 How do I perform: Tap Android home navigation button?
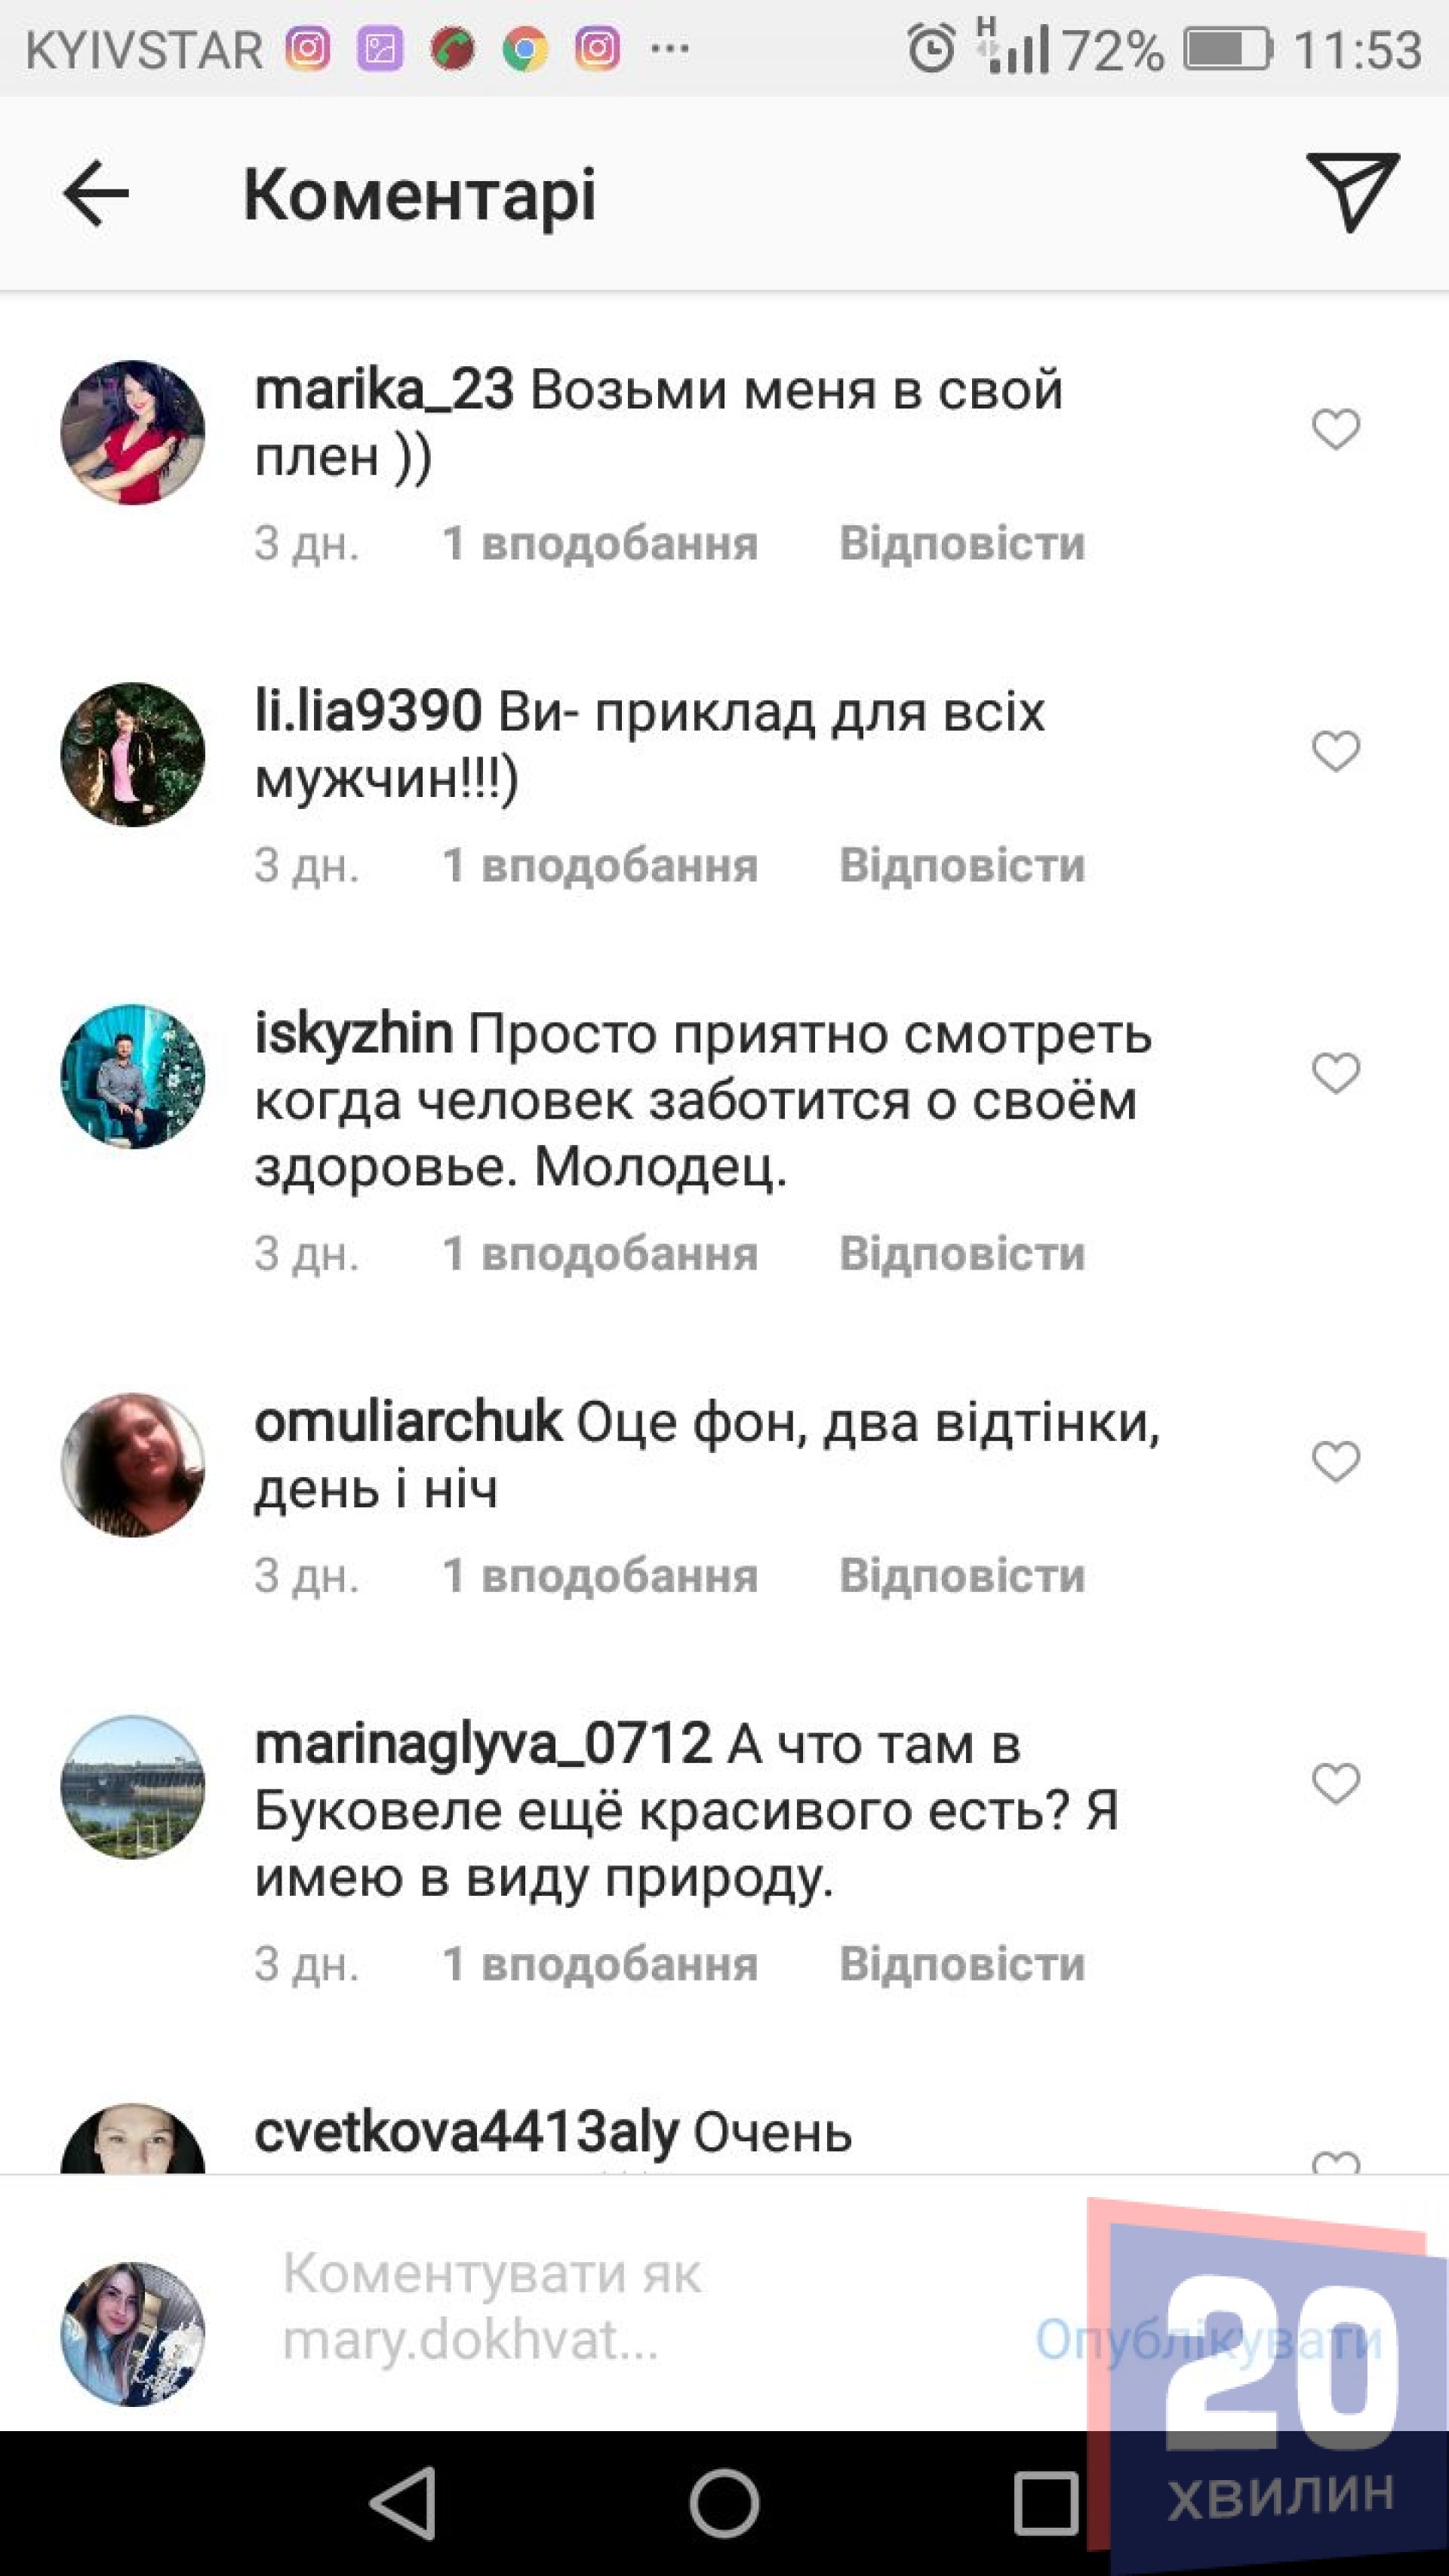pyautogui.click(x=724, y=2504)
